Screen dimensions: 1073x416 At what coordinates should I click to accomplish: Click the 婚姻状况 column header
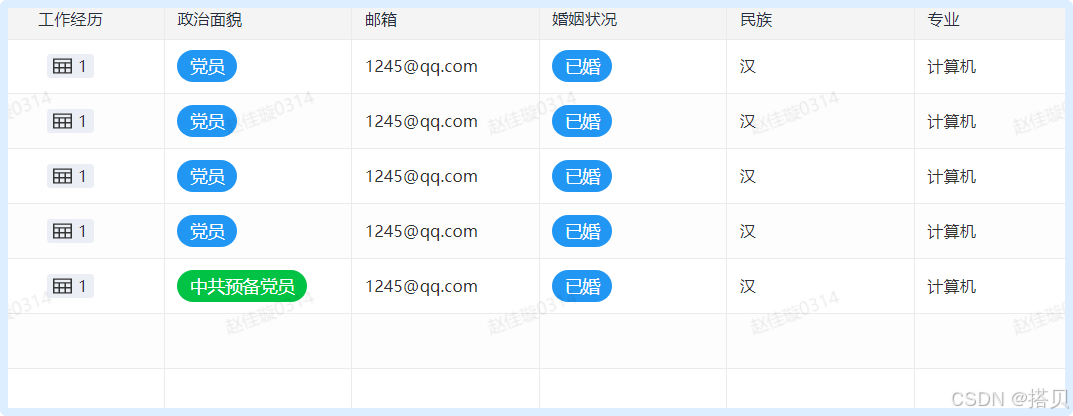pos(584,20)
